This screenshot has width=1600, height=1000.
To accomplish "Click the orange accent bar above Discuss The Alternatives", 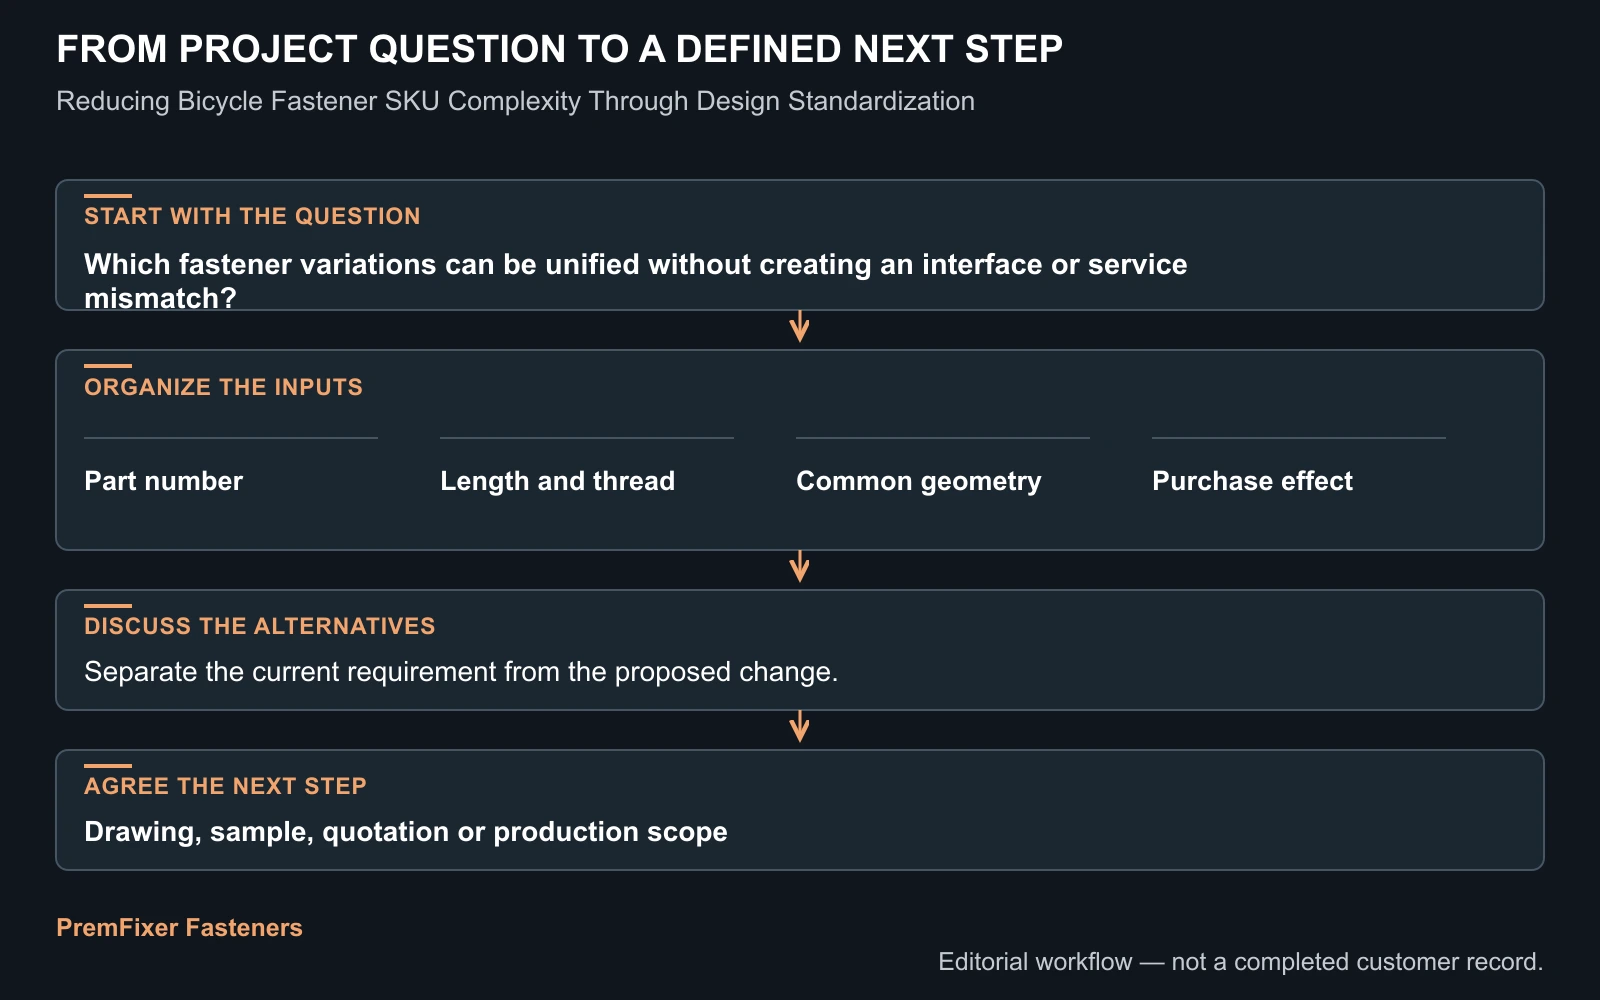I will click(108, 606).
